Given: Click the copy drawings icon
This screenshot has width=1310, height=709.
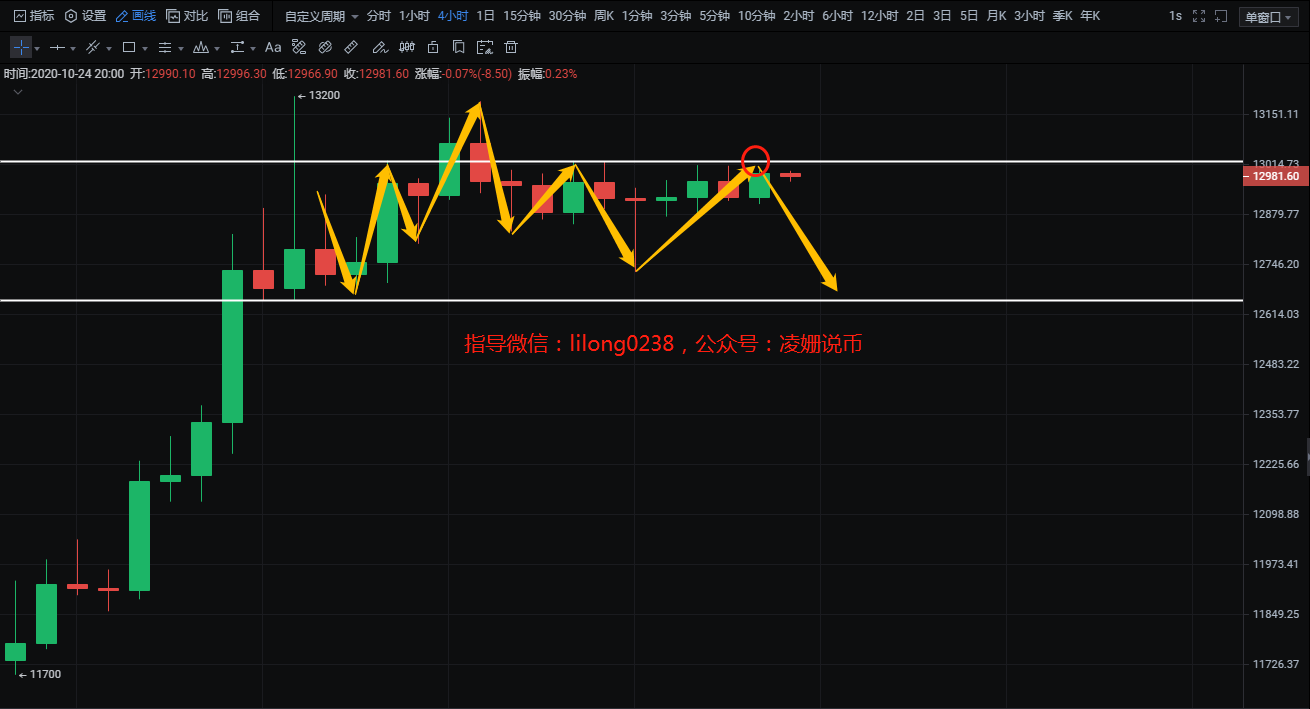Looking at the screenshot, I should click(x=458, y=47).
